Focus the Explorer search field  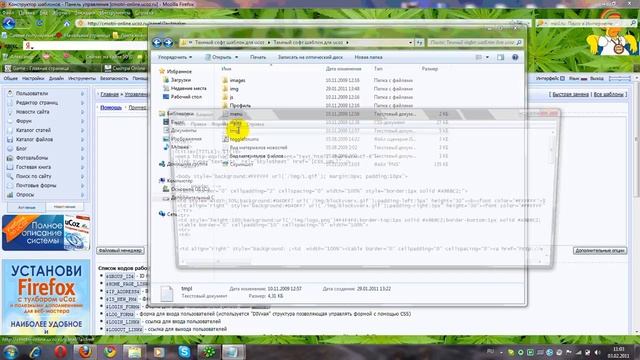click(x=475, y=42)
